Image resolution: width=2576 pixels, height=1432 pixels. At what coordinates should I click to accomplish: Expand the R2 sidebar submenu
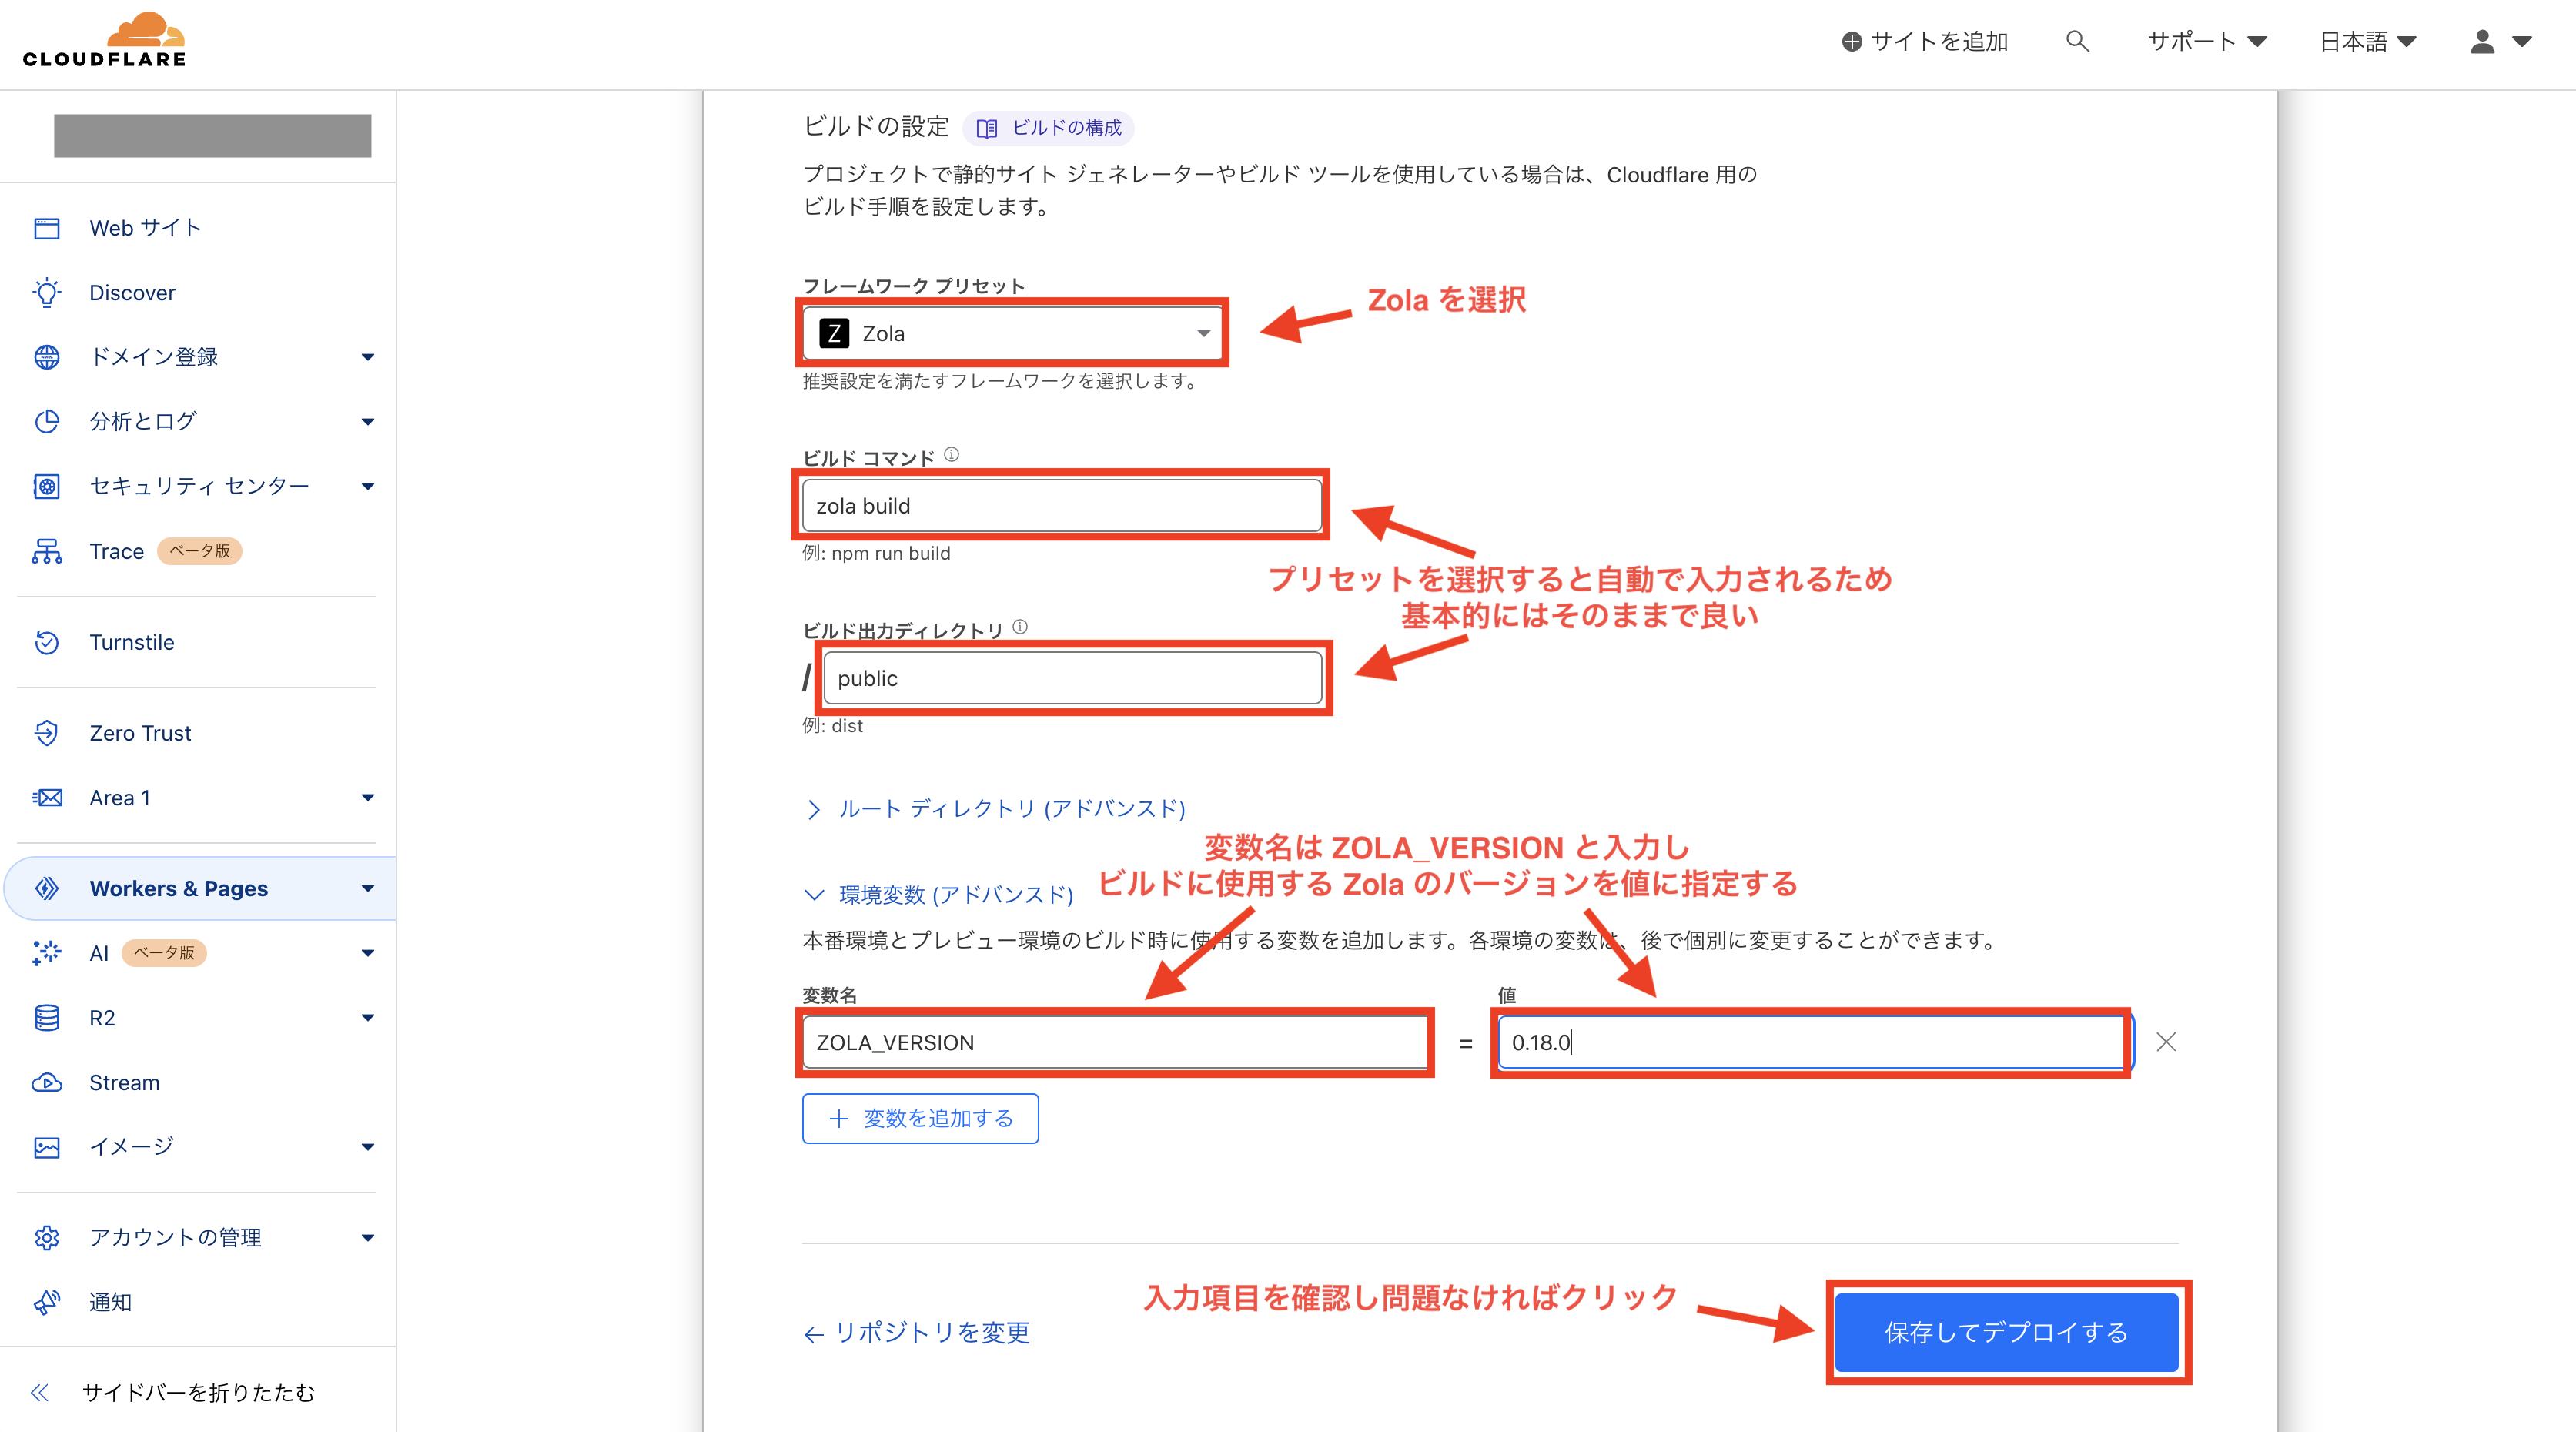click(x=367, y=1018)
